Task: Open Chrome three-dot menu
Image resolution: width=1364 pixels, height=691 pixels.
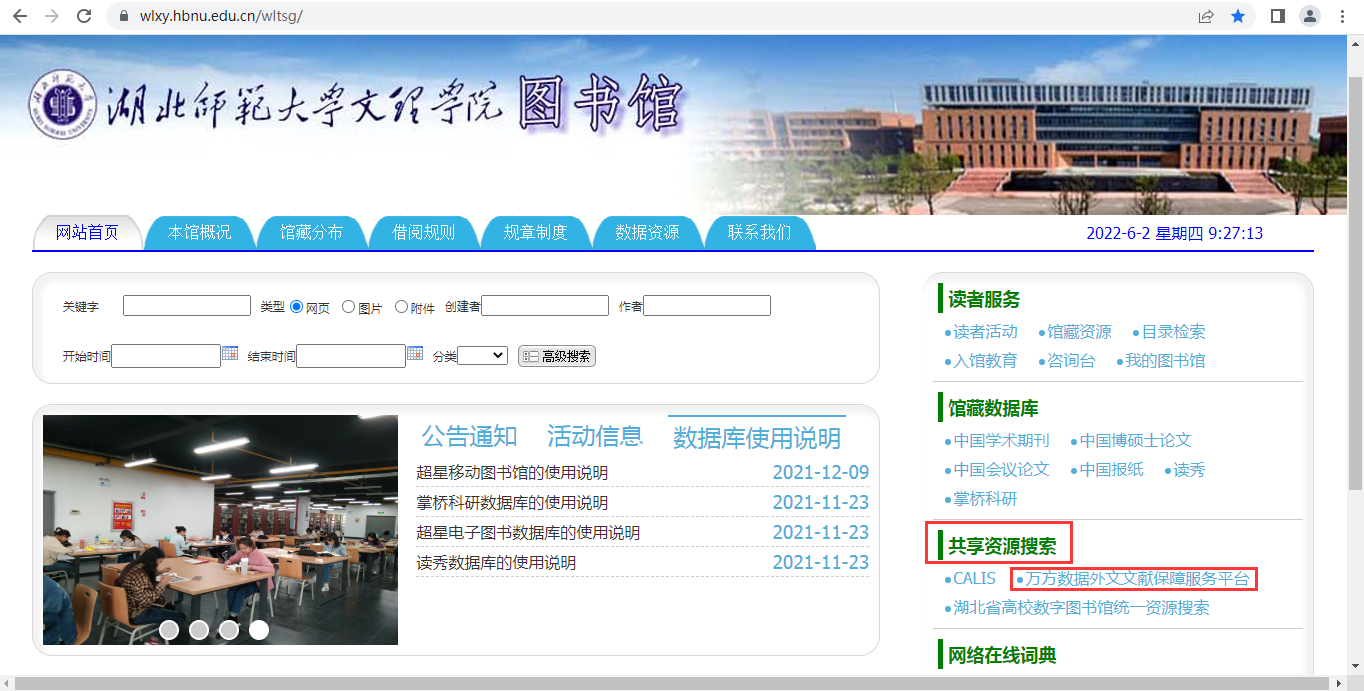Action: click(1342, 16)
